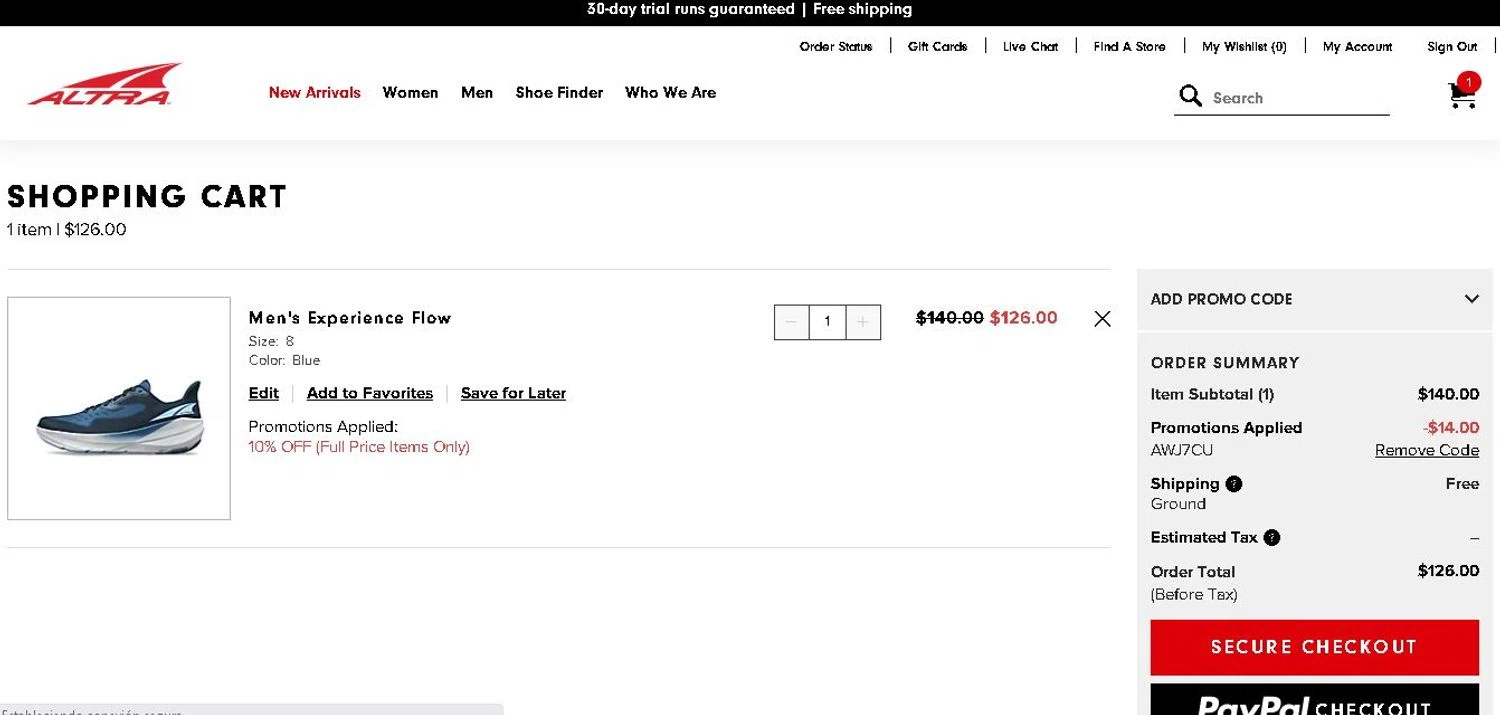This screenshot has height=715, width=1500.
Task: Click Save for Later link
Action: pos(513,394)
